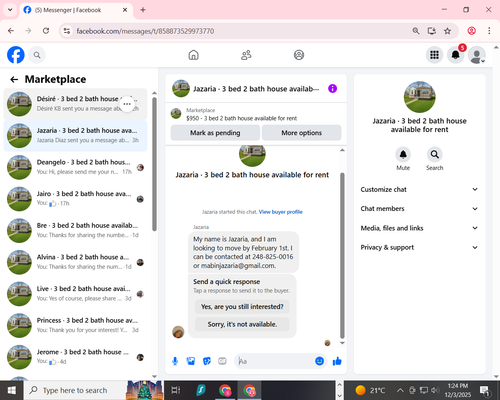This screenshot has width=500, height=400.
Task: Open the Groups icon in top navigation
Action: click(299, 55)
